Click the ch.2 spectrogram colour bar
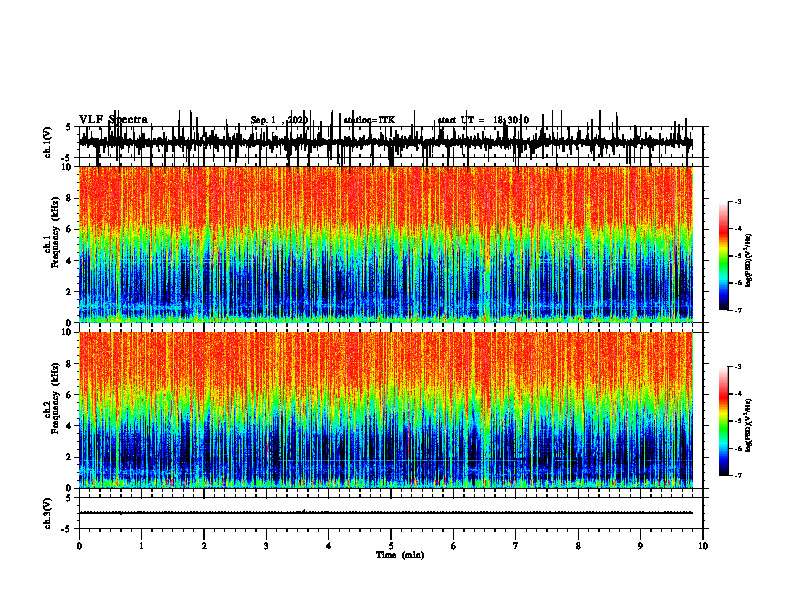Image resolution: width=792 pixels, height=612 pixels. coord(724,421)
